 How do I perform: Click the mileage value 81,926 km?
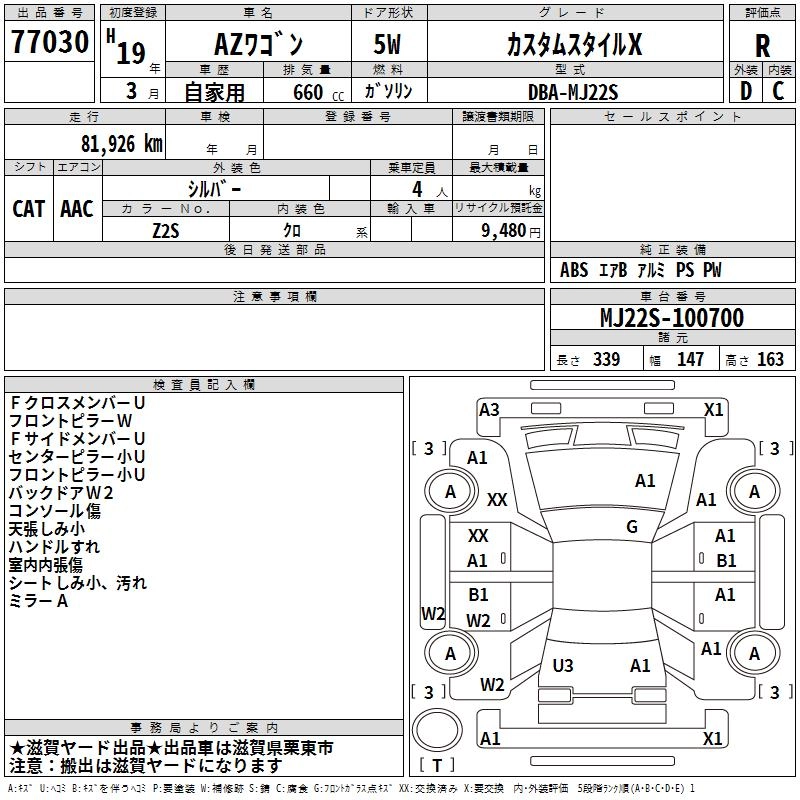[x=121, y=144]
